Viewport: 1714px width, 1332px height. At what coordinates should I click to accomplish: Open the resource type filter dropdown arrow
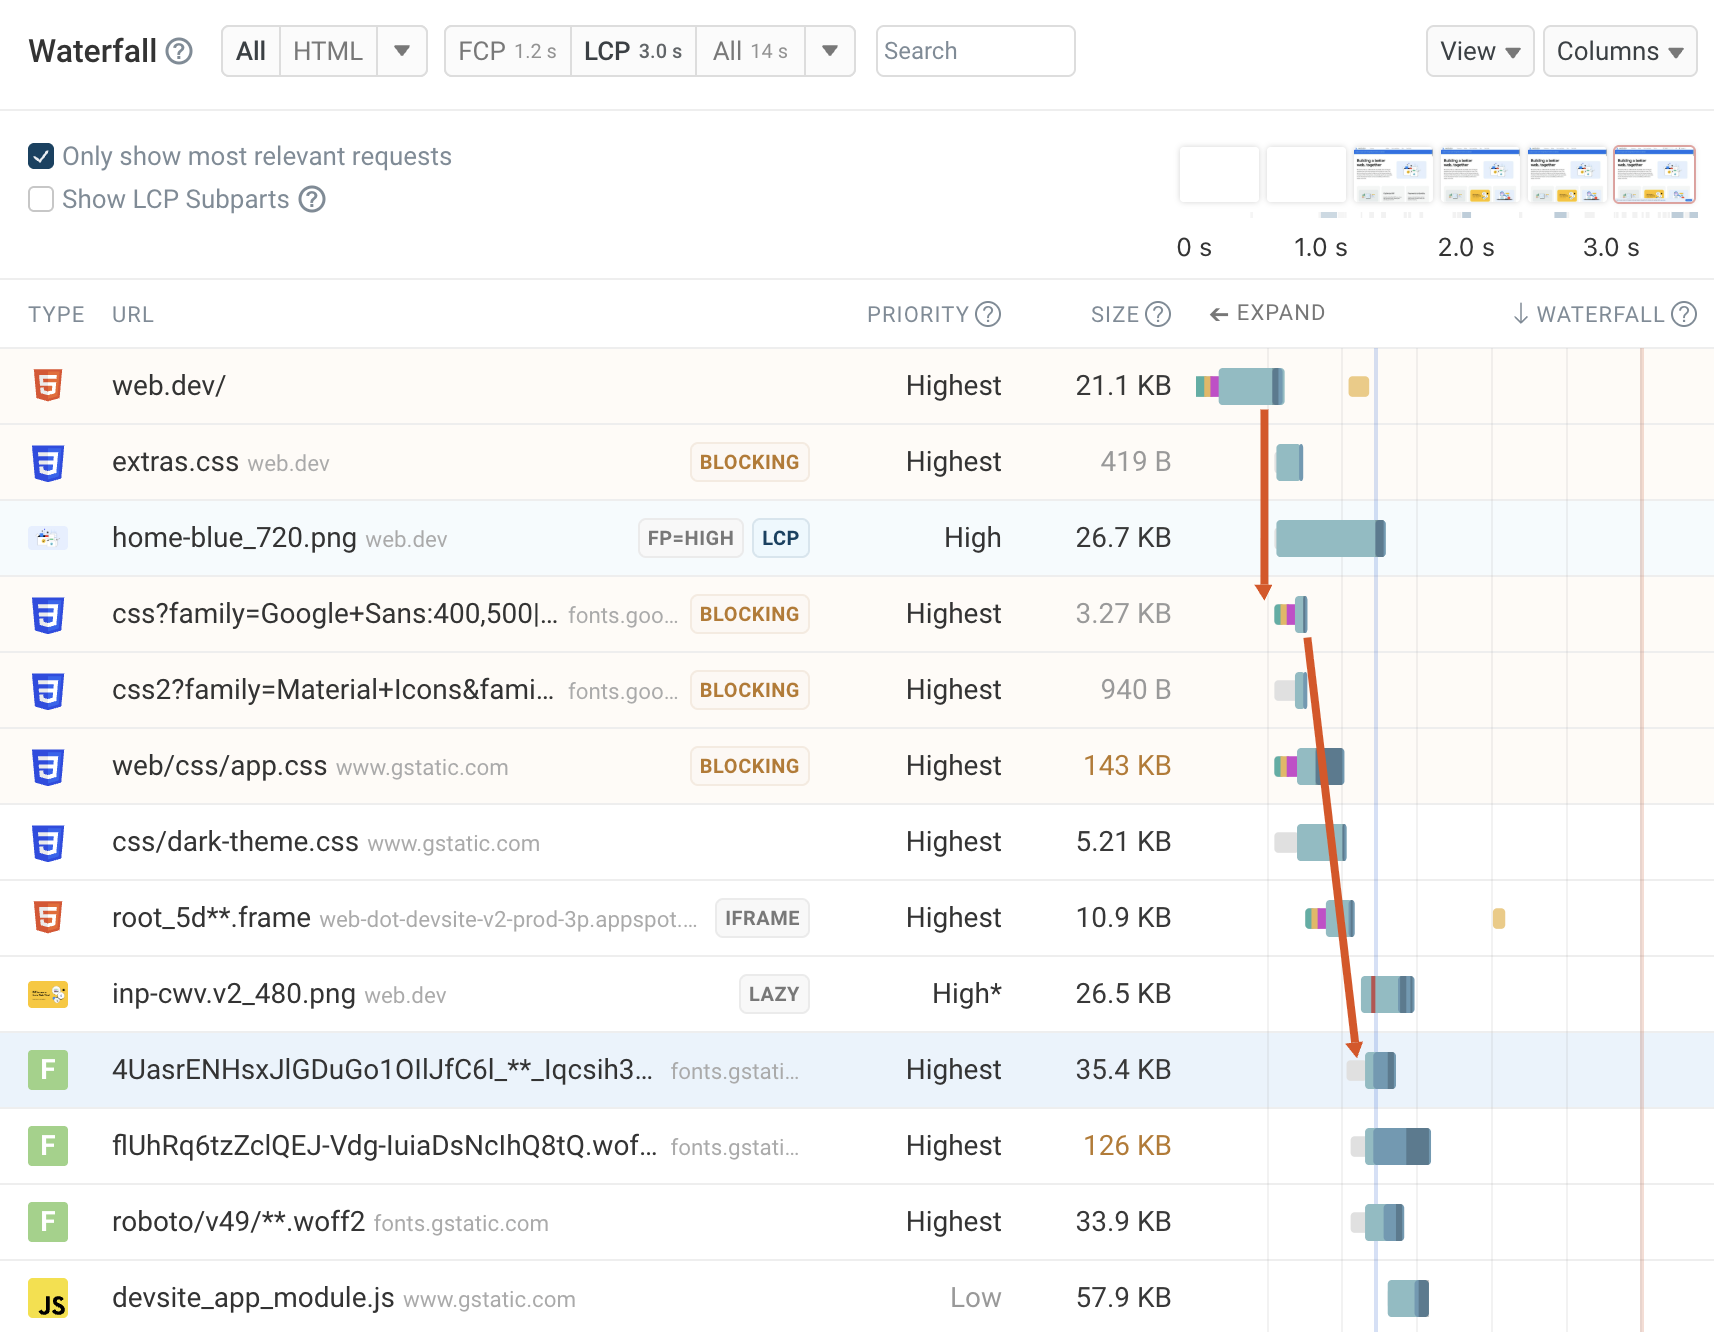[x=402, y=51]
